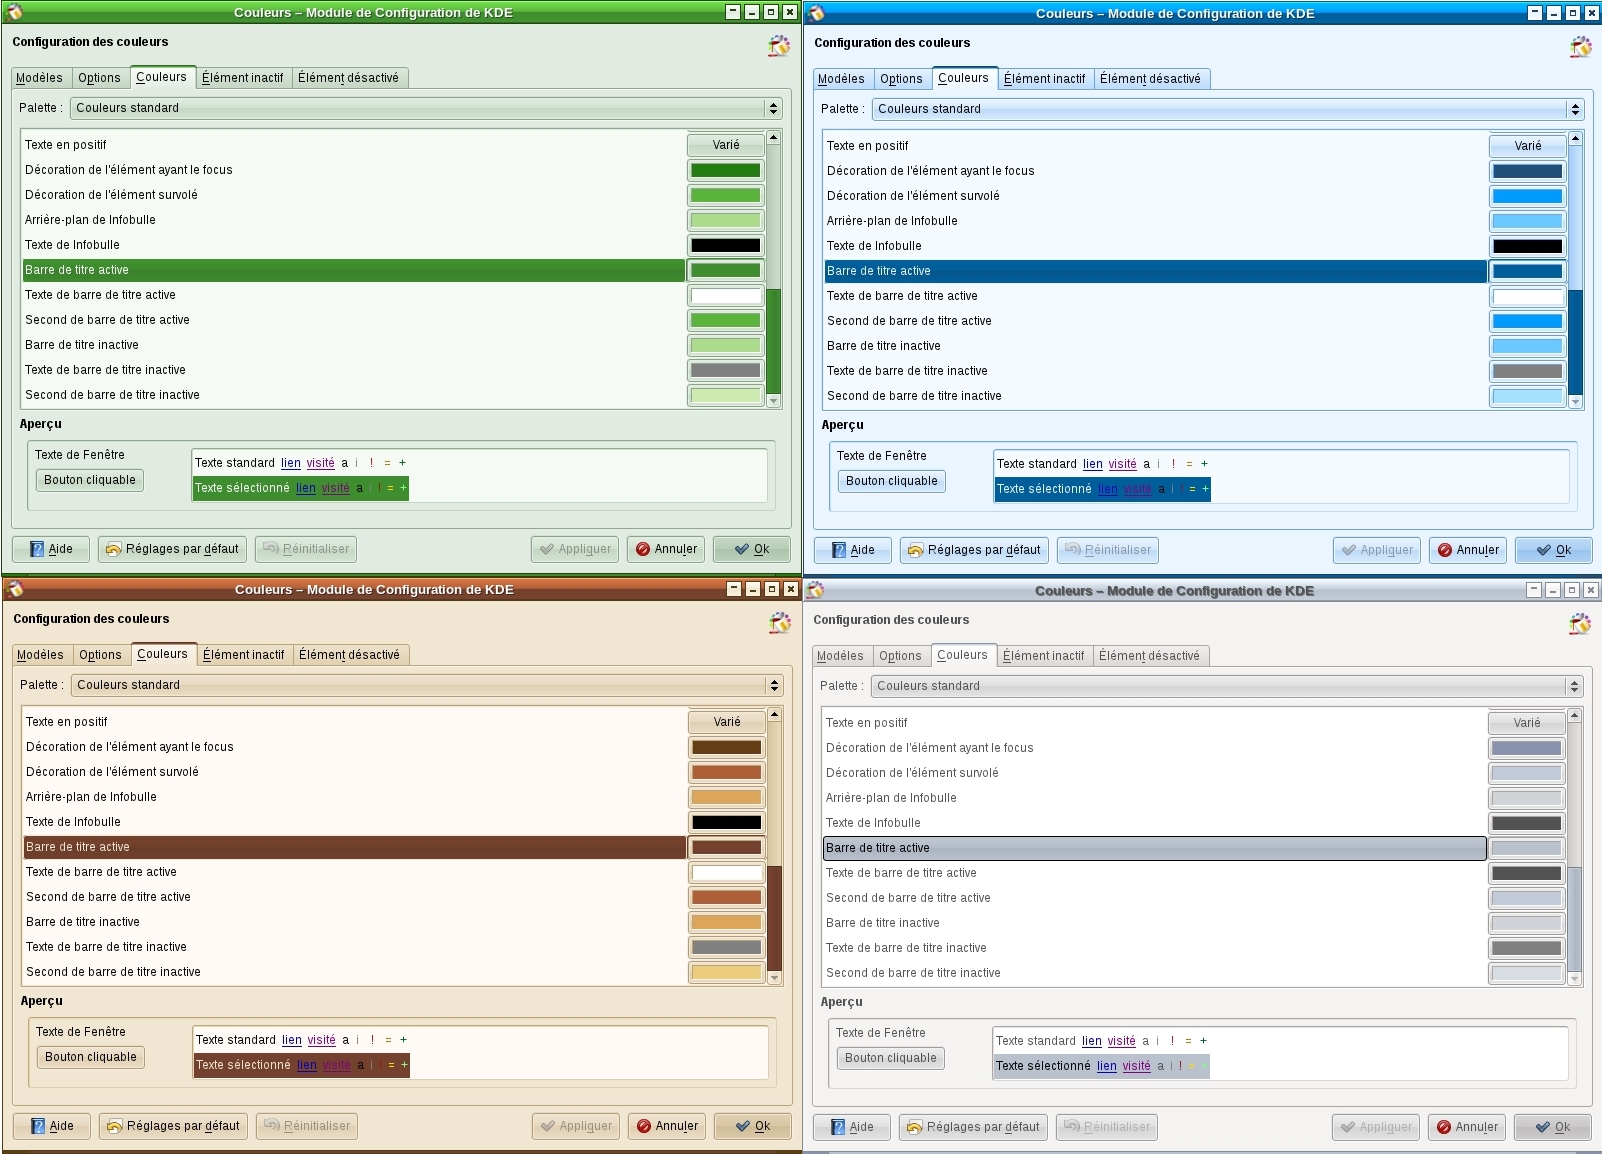Image resolution: width=1602 pixels, height=1154 pixels.
Task: Select Texte en positif row in green window
Action: pyautogui.click(x=354, y=145)
